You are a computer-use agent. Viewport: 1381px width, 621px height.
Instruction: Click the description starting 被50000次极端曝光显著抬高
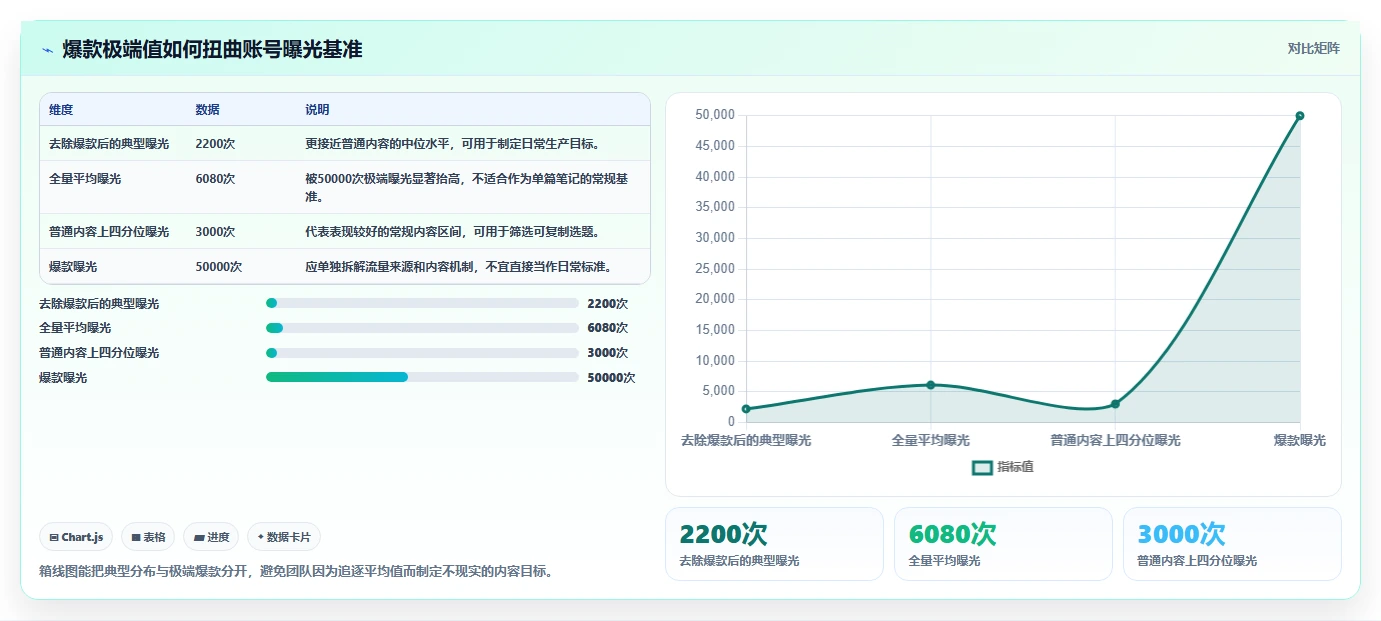(467, 187)
